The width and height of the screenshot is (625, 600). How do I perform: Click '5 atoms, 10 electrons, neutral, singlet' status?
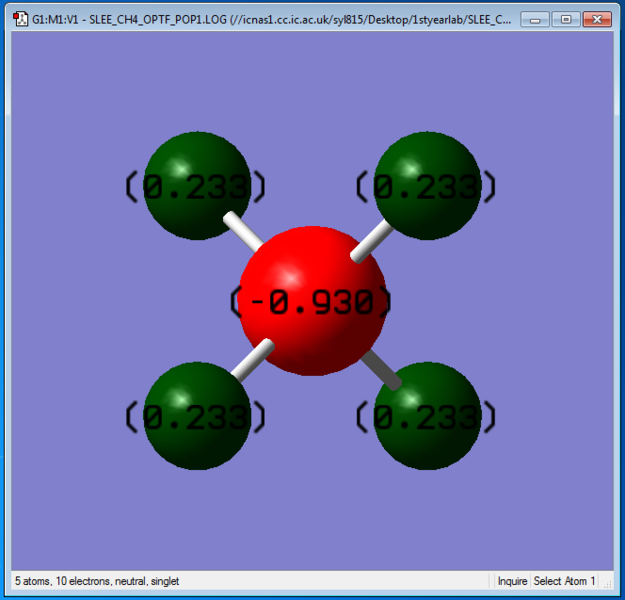(x=97, y=581)
